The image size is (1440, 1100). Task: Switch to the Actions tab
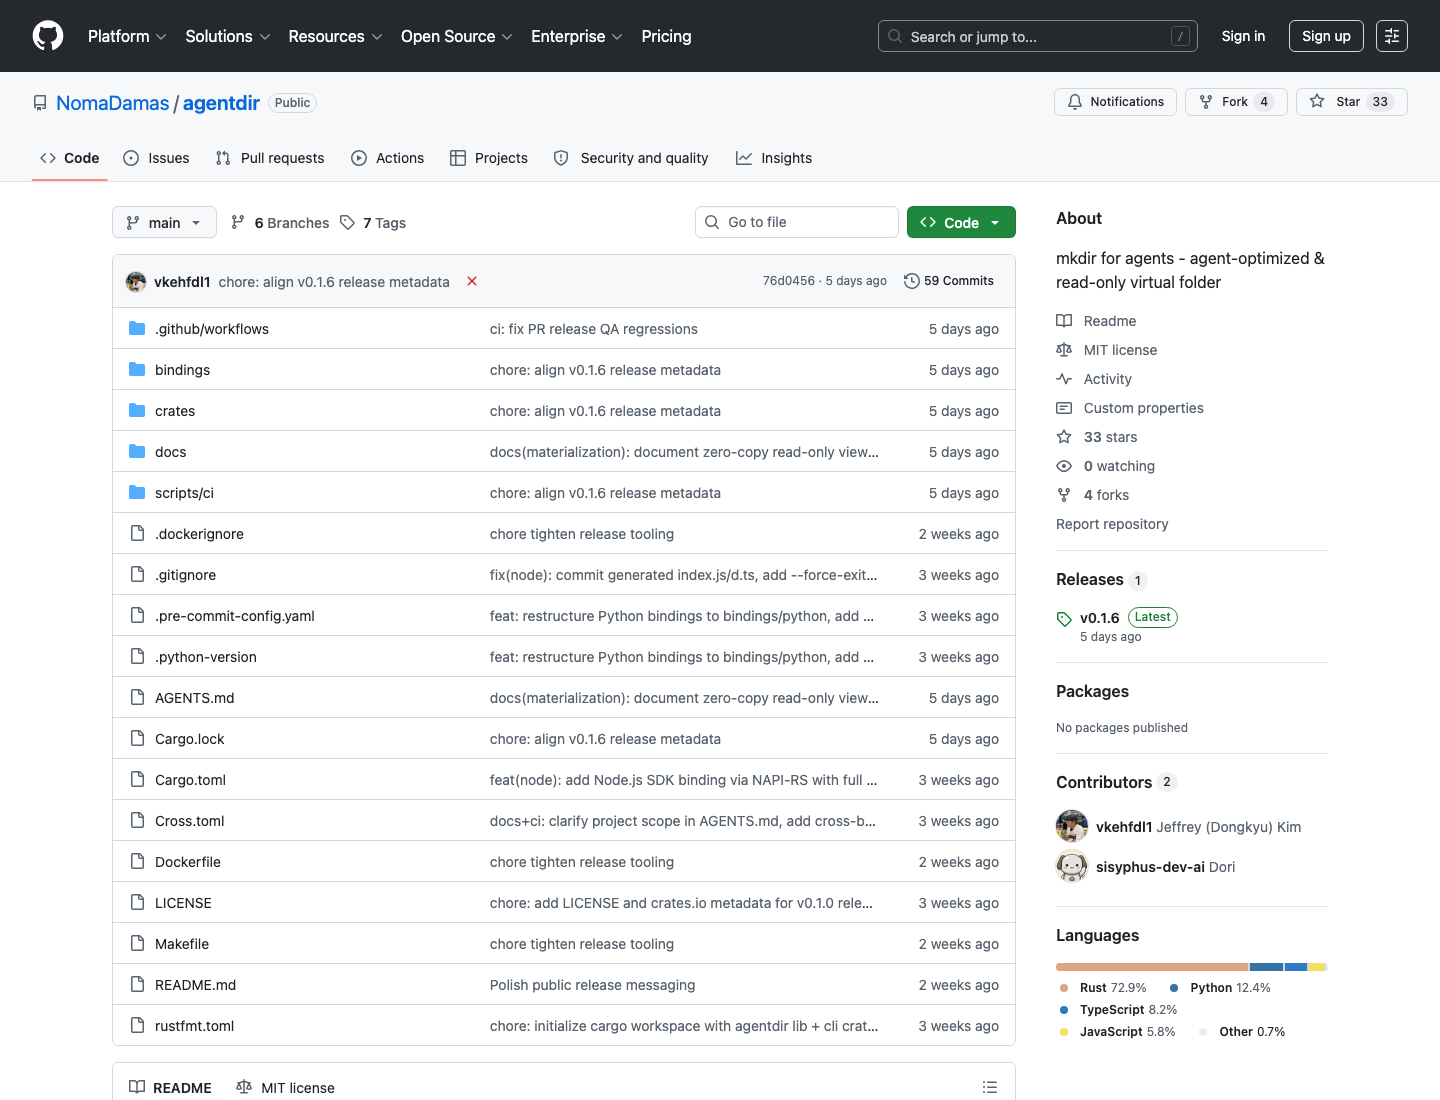point(387,158)
